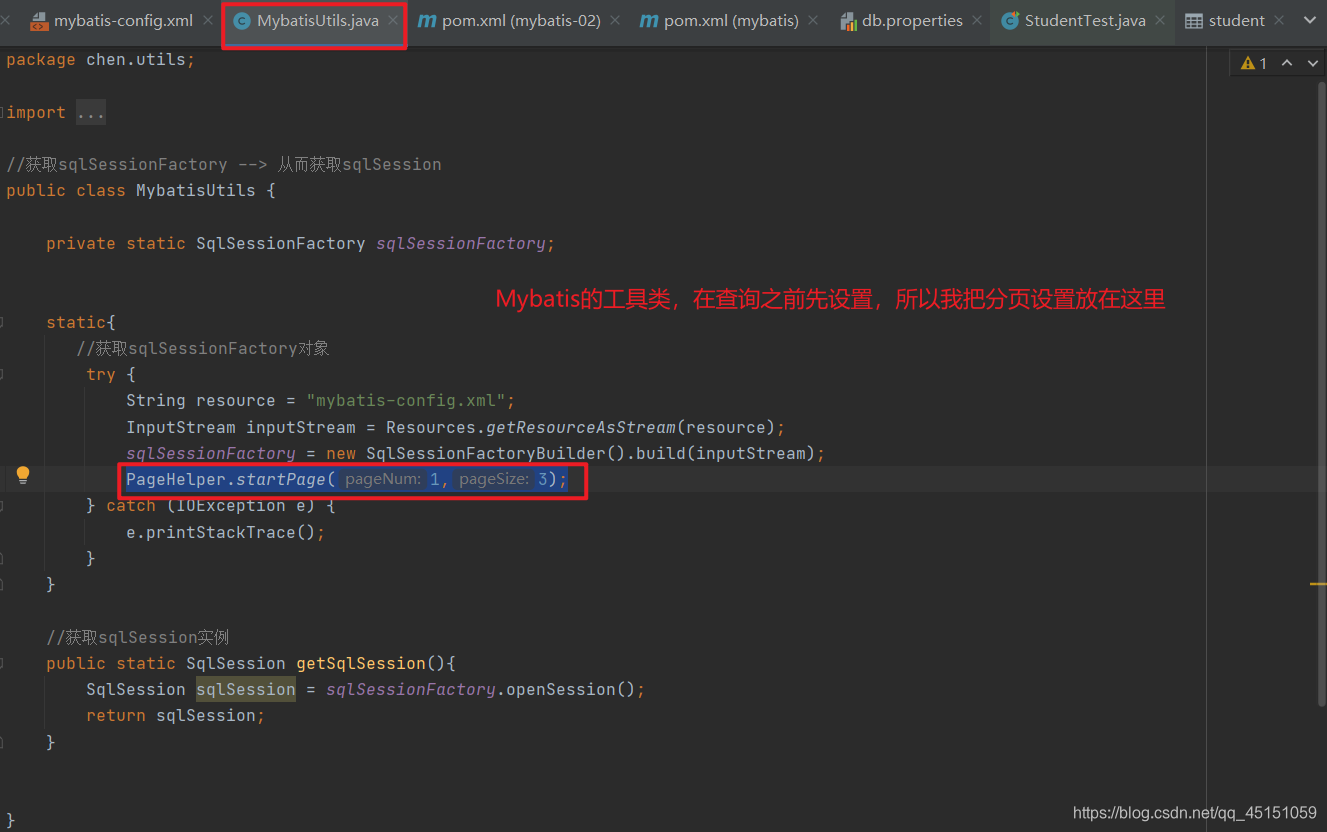Click the comment 获取sqlSession实例
The width and height of the screenshot is (1327, 832).
click(x=138, y=637)
